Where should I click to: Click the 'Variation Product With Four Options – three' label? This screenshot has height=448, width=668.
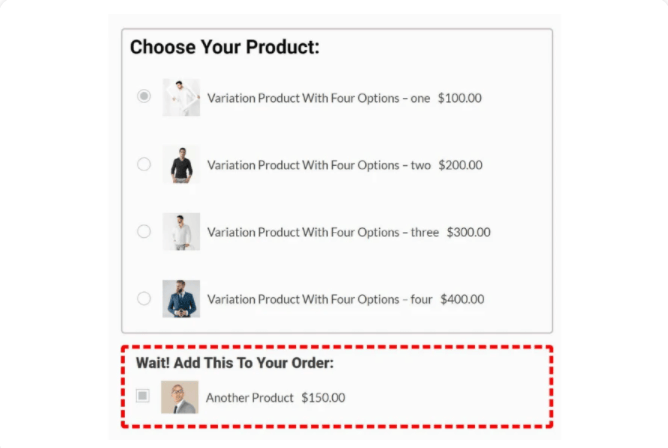pos(322,232)
